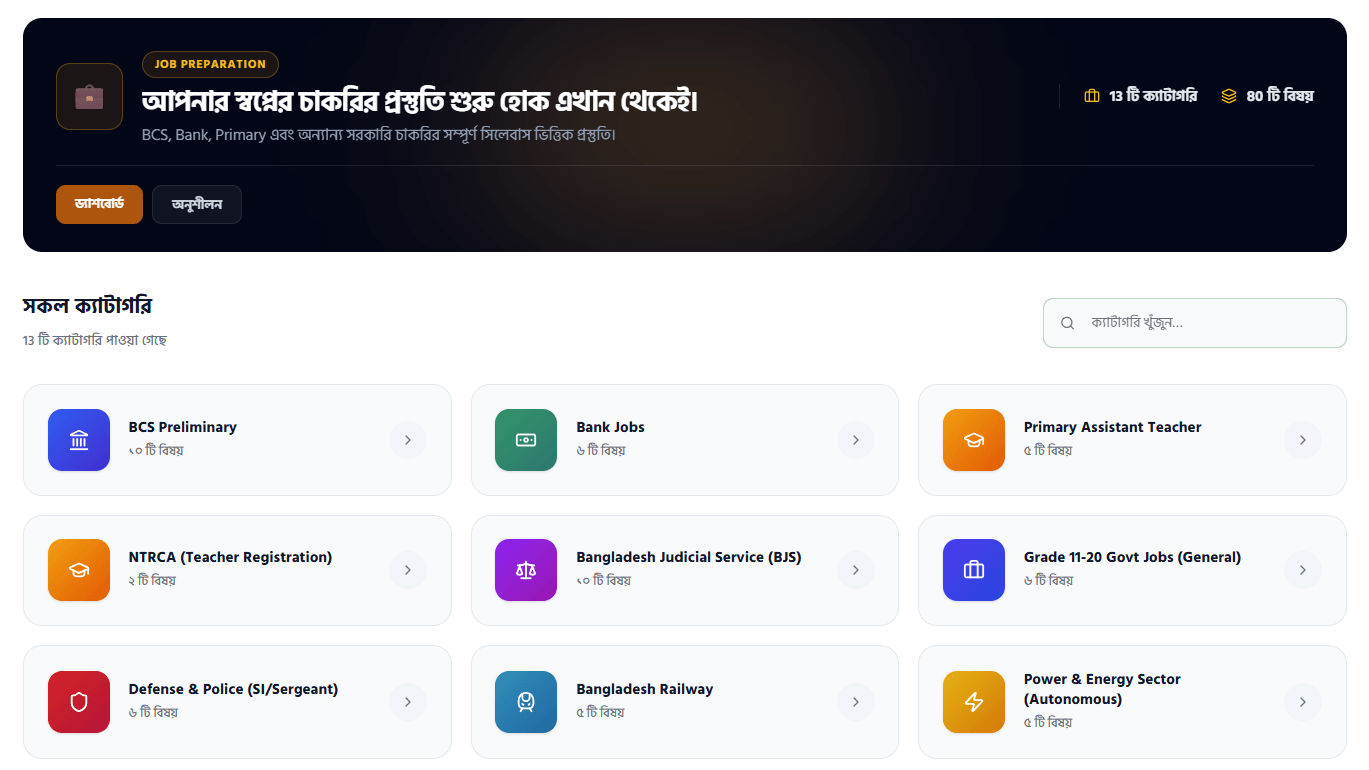The image size is (1369, 770).
Task: Click the 13 টি ক্যাটাগরি পাওয়া গেছে text
Action: coord(95,340)
